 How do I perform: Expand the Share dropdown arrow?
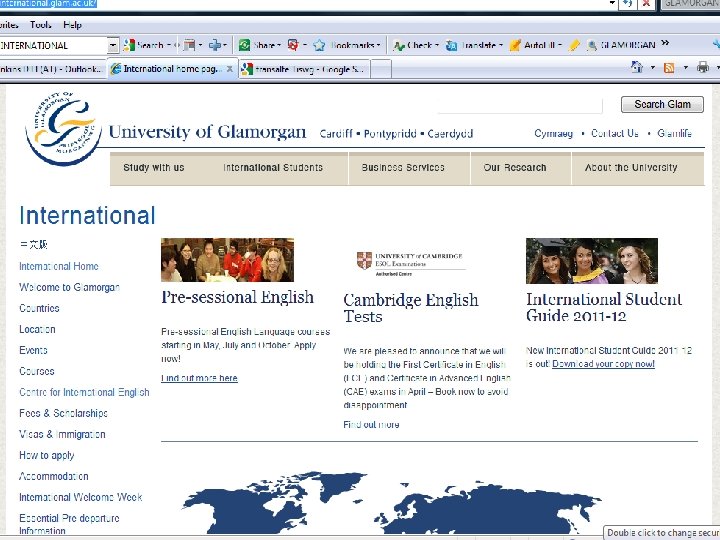pyautogui.click(x=279, y=45)
